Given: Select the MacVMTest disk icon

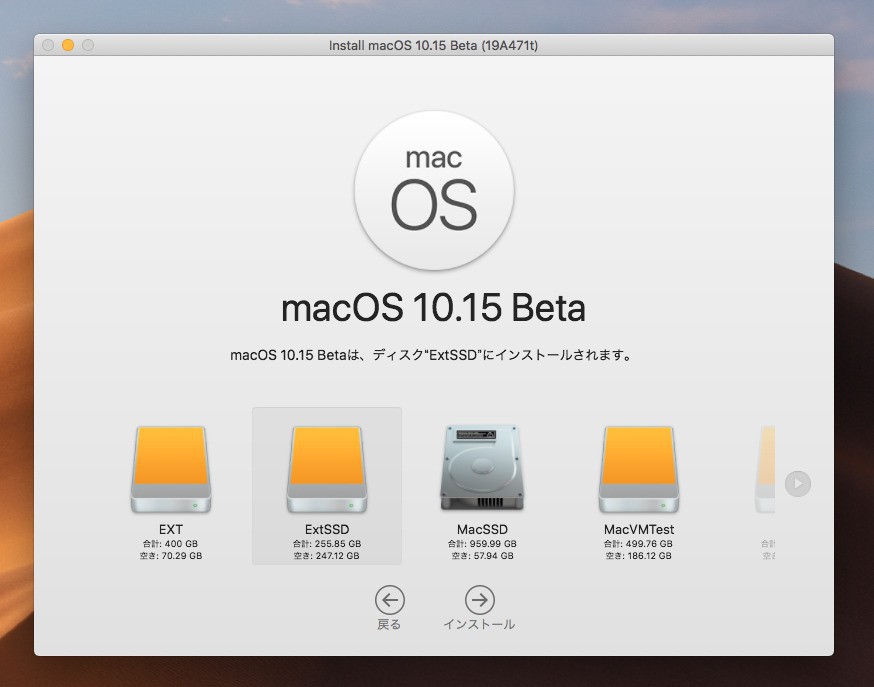Looking at the screenshot, I should point(638,468).
